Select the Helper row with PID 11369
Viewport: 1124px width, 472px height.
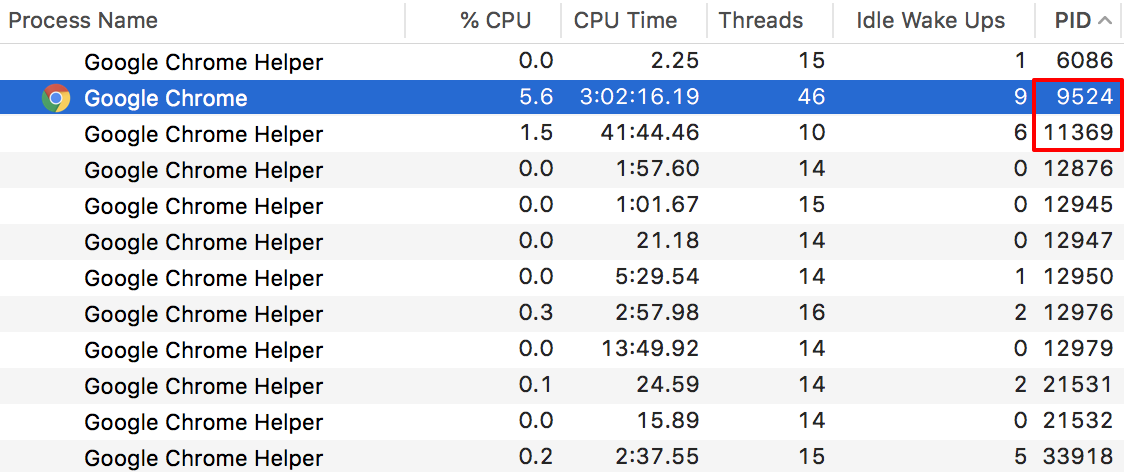(562, 133)
